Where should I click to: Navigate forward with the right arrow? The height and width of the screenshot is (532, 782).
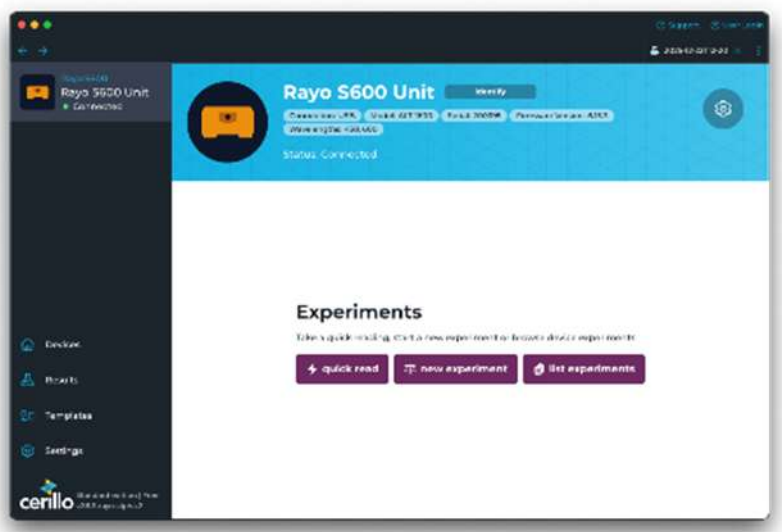[43, 51]
